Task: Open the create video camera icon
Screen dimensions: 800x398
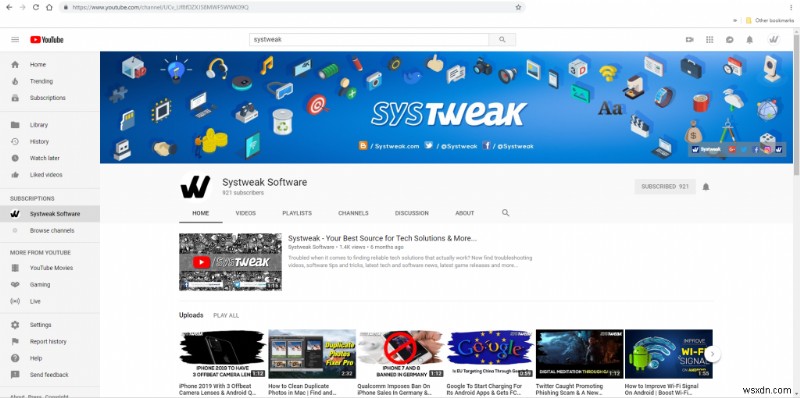Action: tap(690, 40)
